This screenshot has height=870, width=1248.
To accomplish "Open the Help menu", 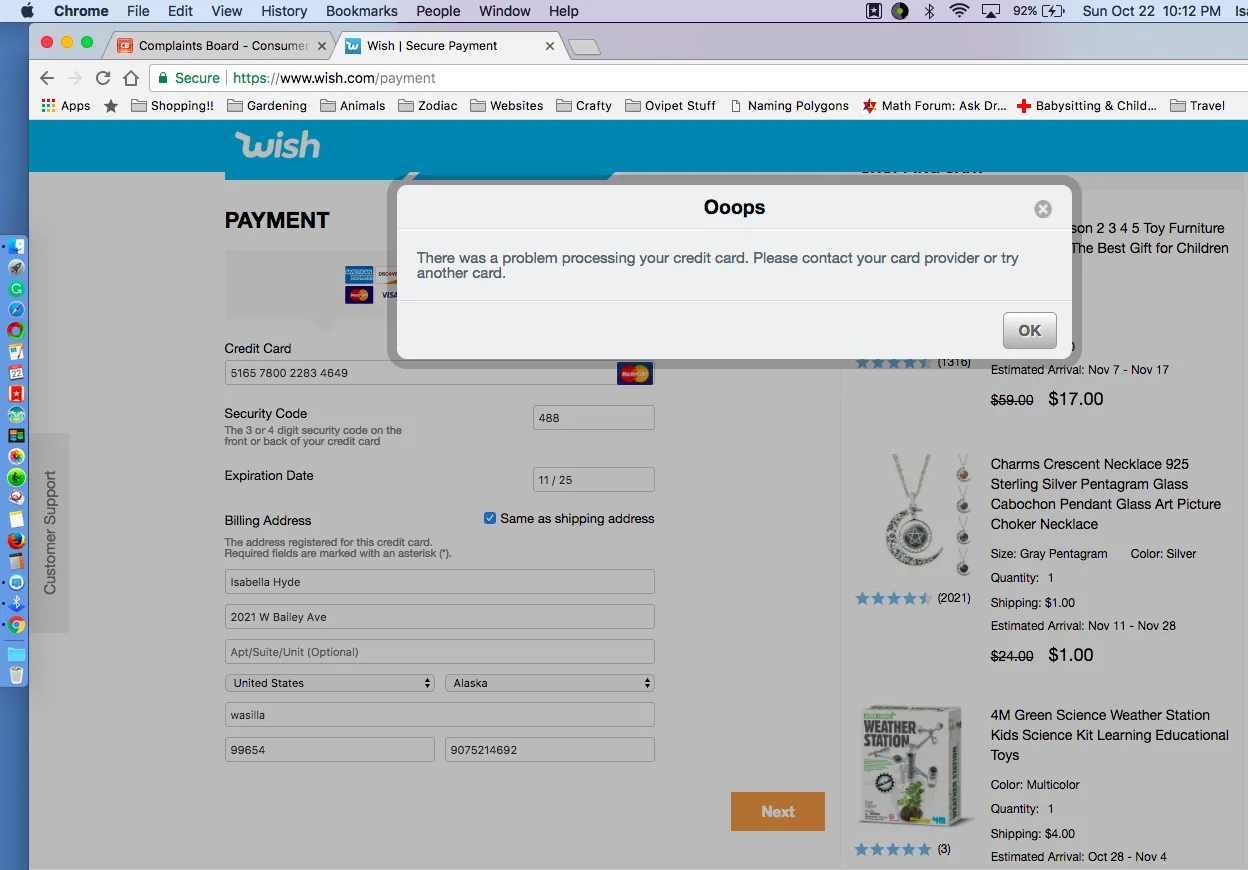I will (x=564, y=11).
